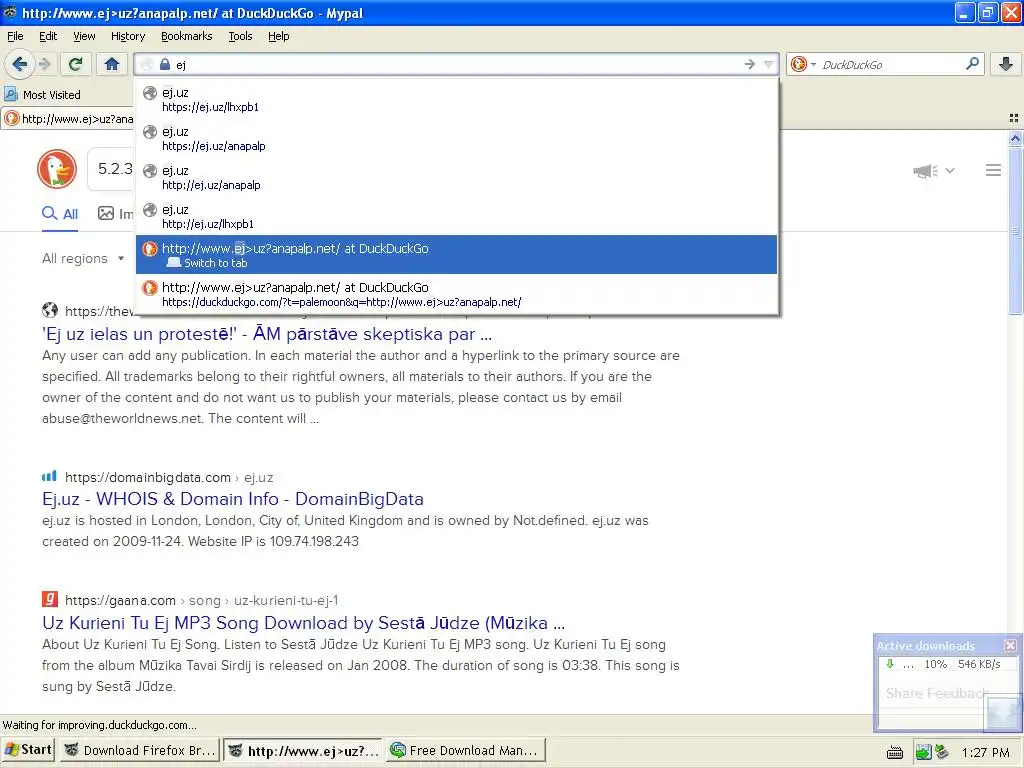Screen dimensions: 1024x768
Task: Open the DuckDuckGo hamburger menu
Action: 993,170
